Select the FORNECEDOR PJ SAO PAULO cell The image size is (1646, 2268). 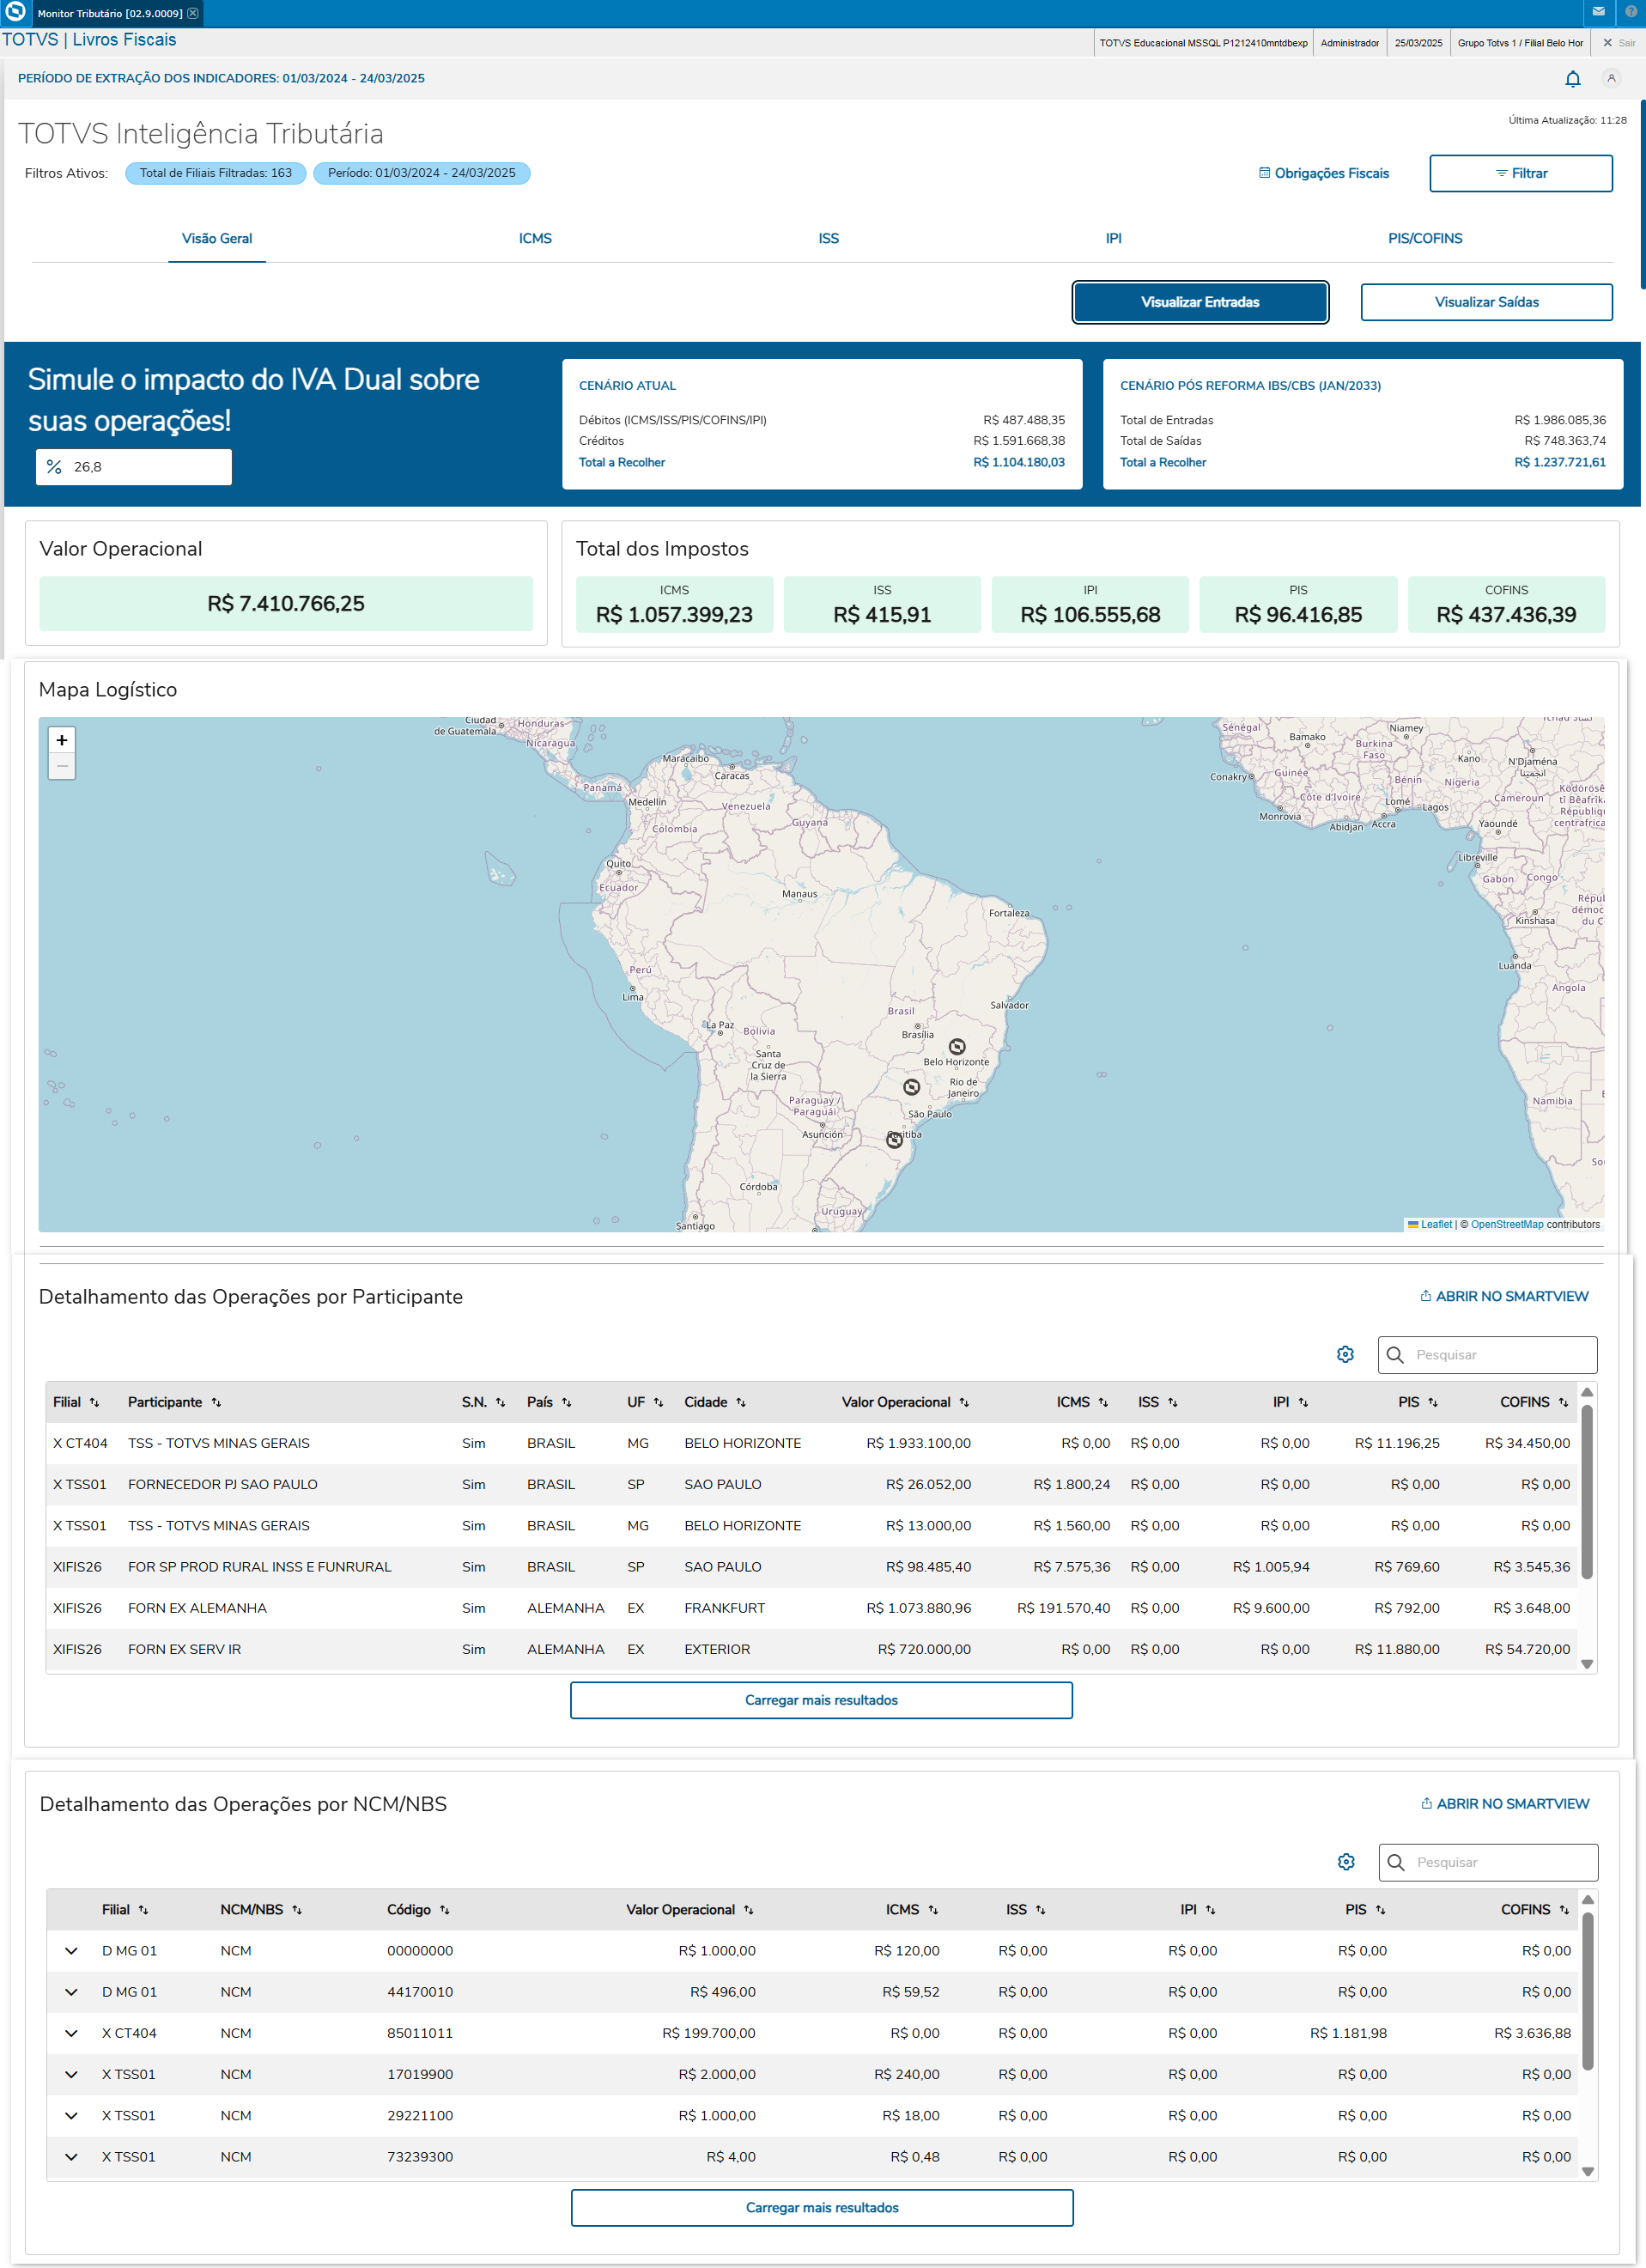(x=223, y=1484)
